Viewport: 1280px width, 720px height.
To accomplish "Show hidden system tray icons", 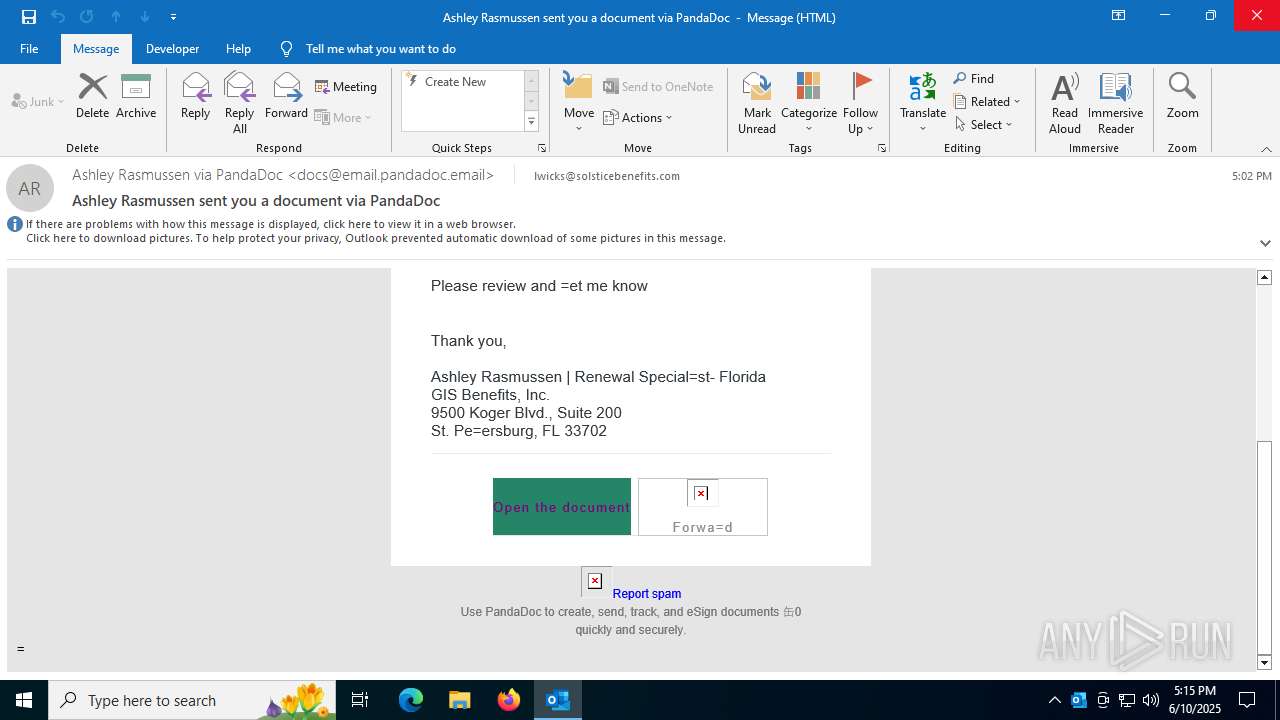I will pos(1054,700).
